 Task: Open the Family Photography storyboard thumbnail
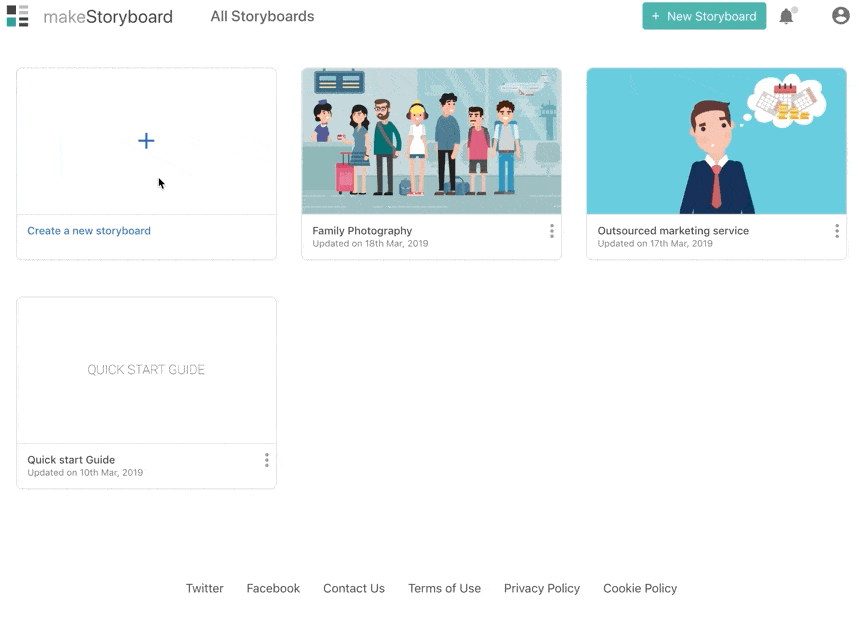click(x=431, y=140)
